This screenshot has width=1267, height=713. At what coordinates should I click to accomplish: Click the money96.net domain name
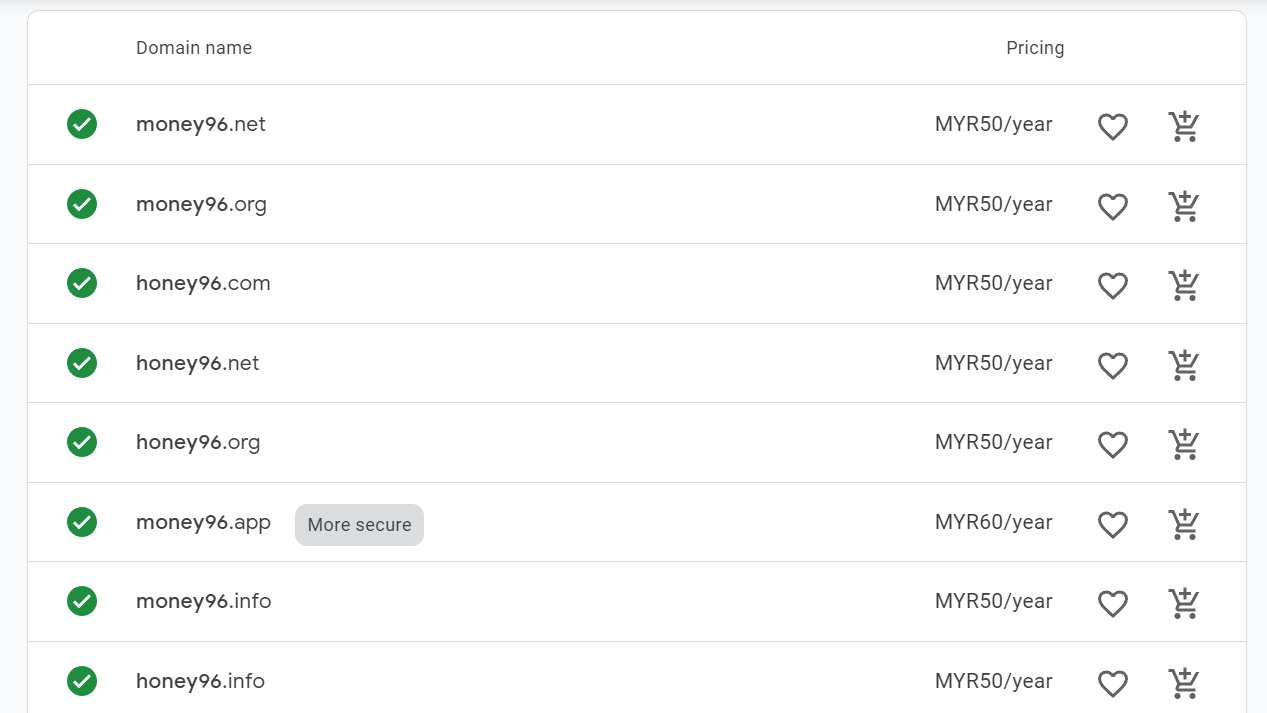(x=201, y=125)
